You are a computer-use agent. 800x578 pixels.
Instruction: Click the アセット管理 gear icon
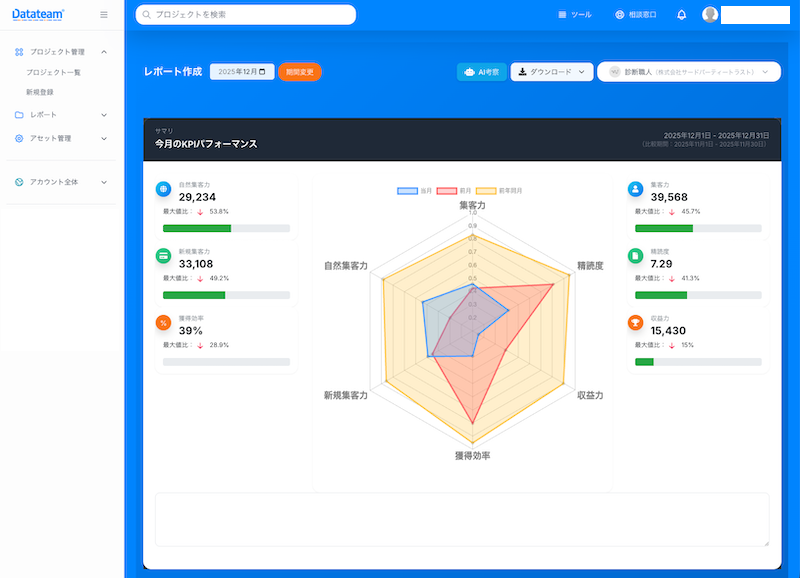(19, 138)
